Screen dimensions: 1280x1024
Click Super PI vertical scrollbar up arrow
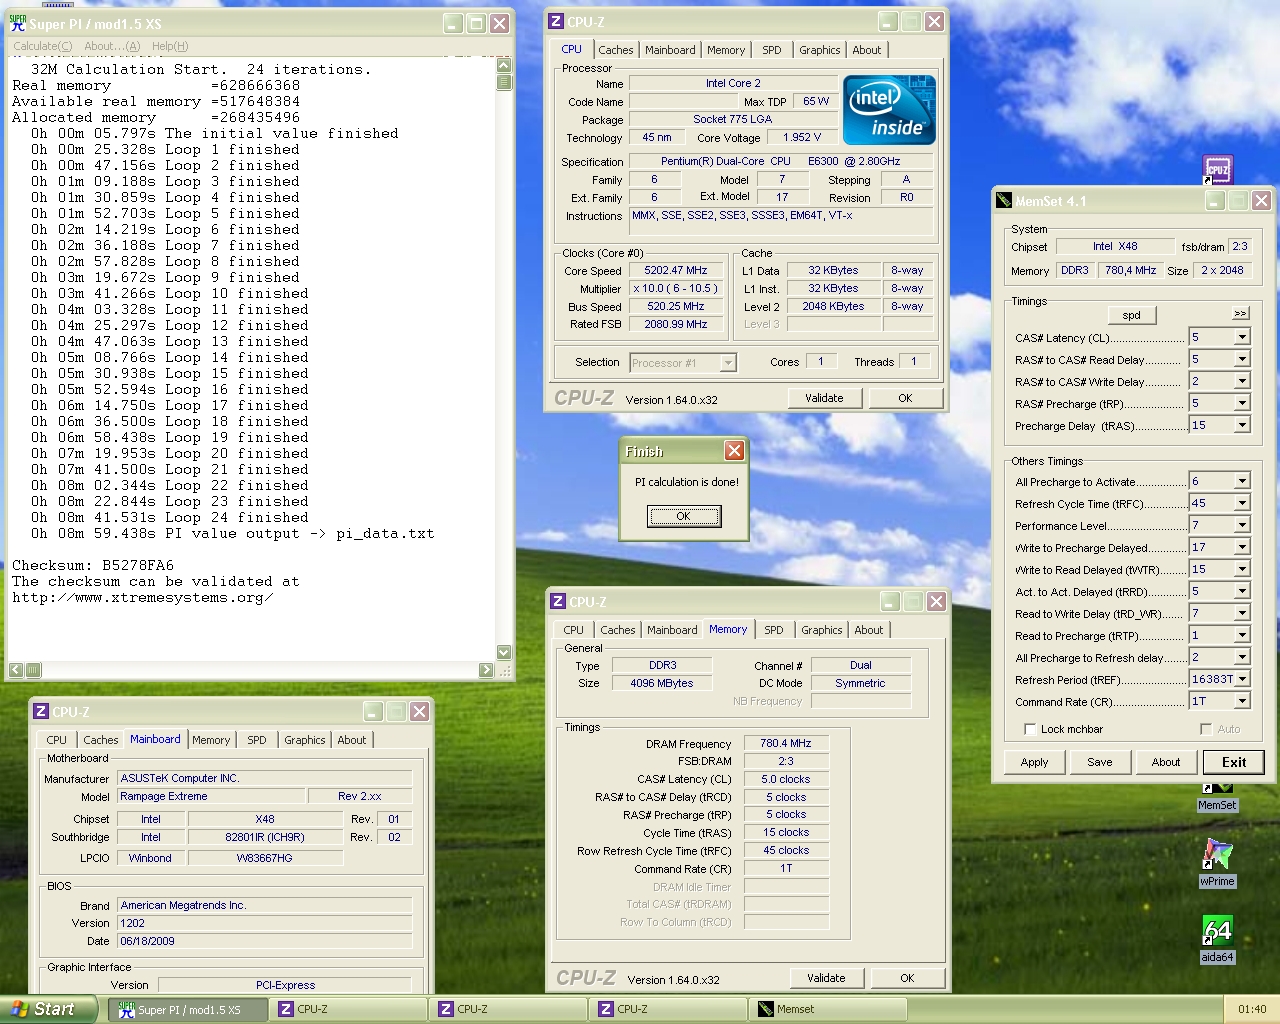pos(504,65)
